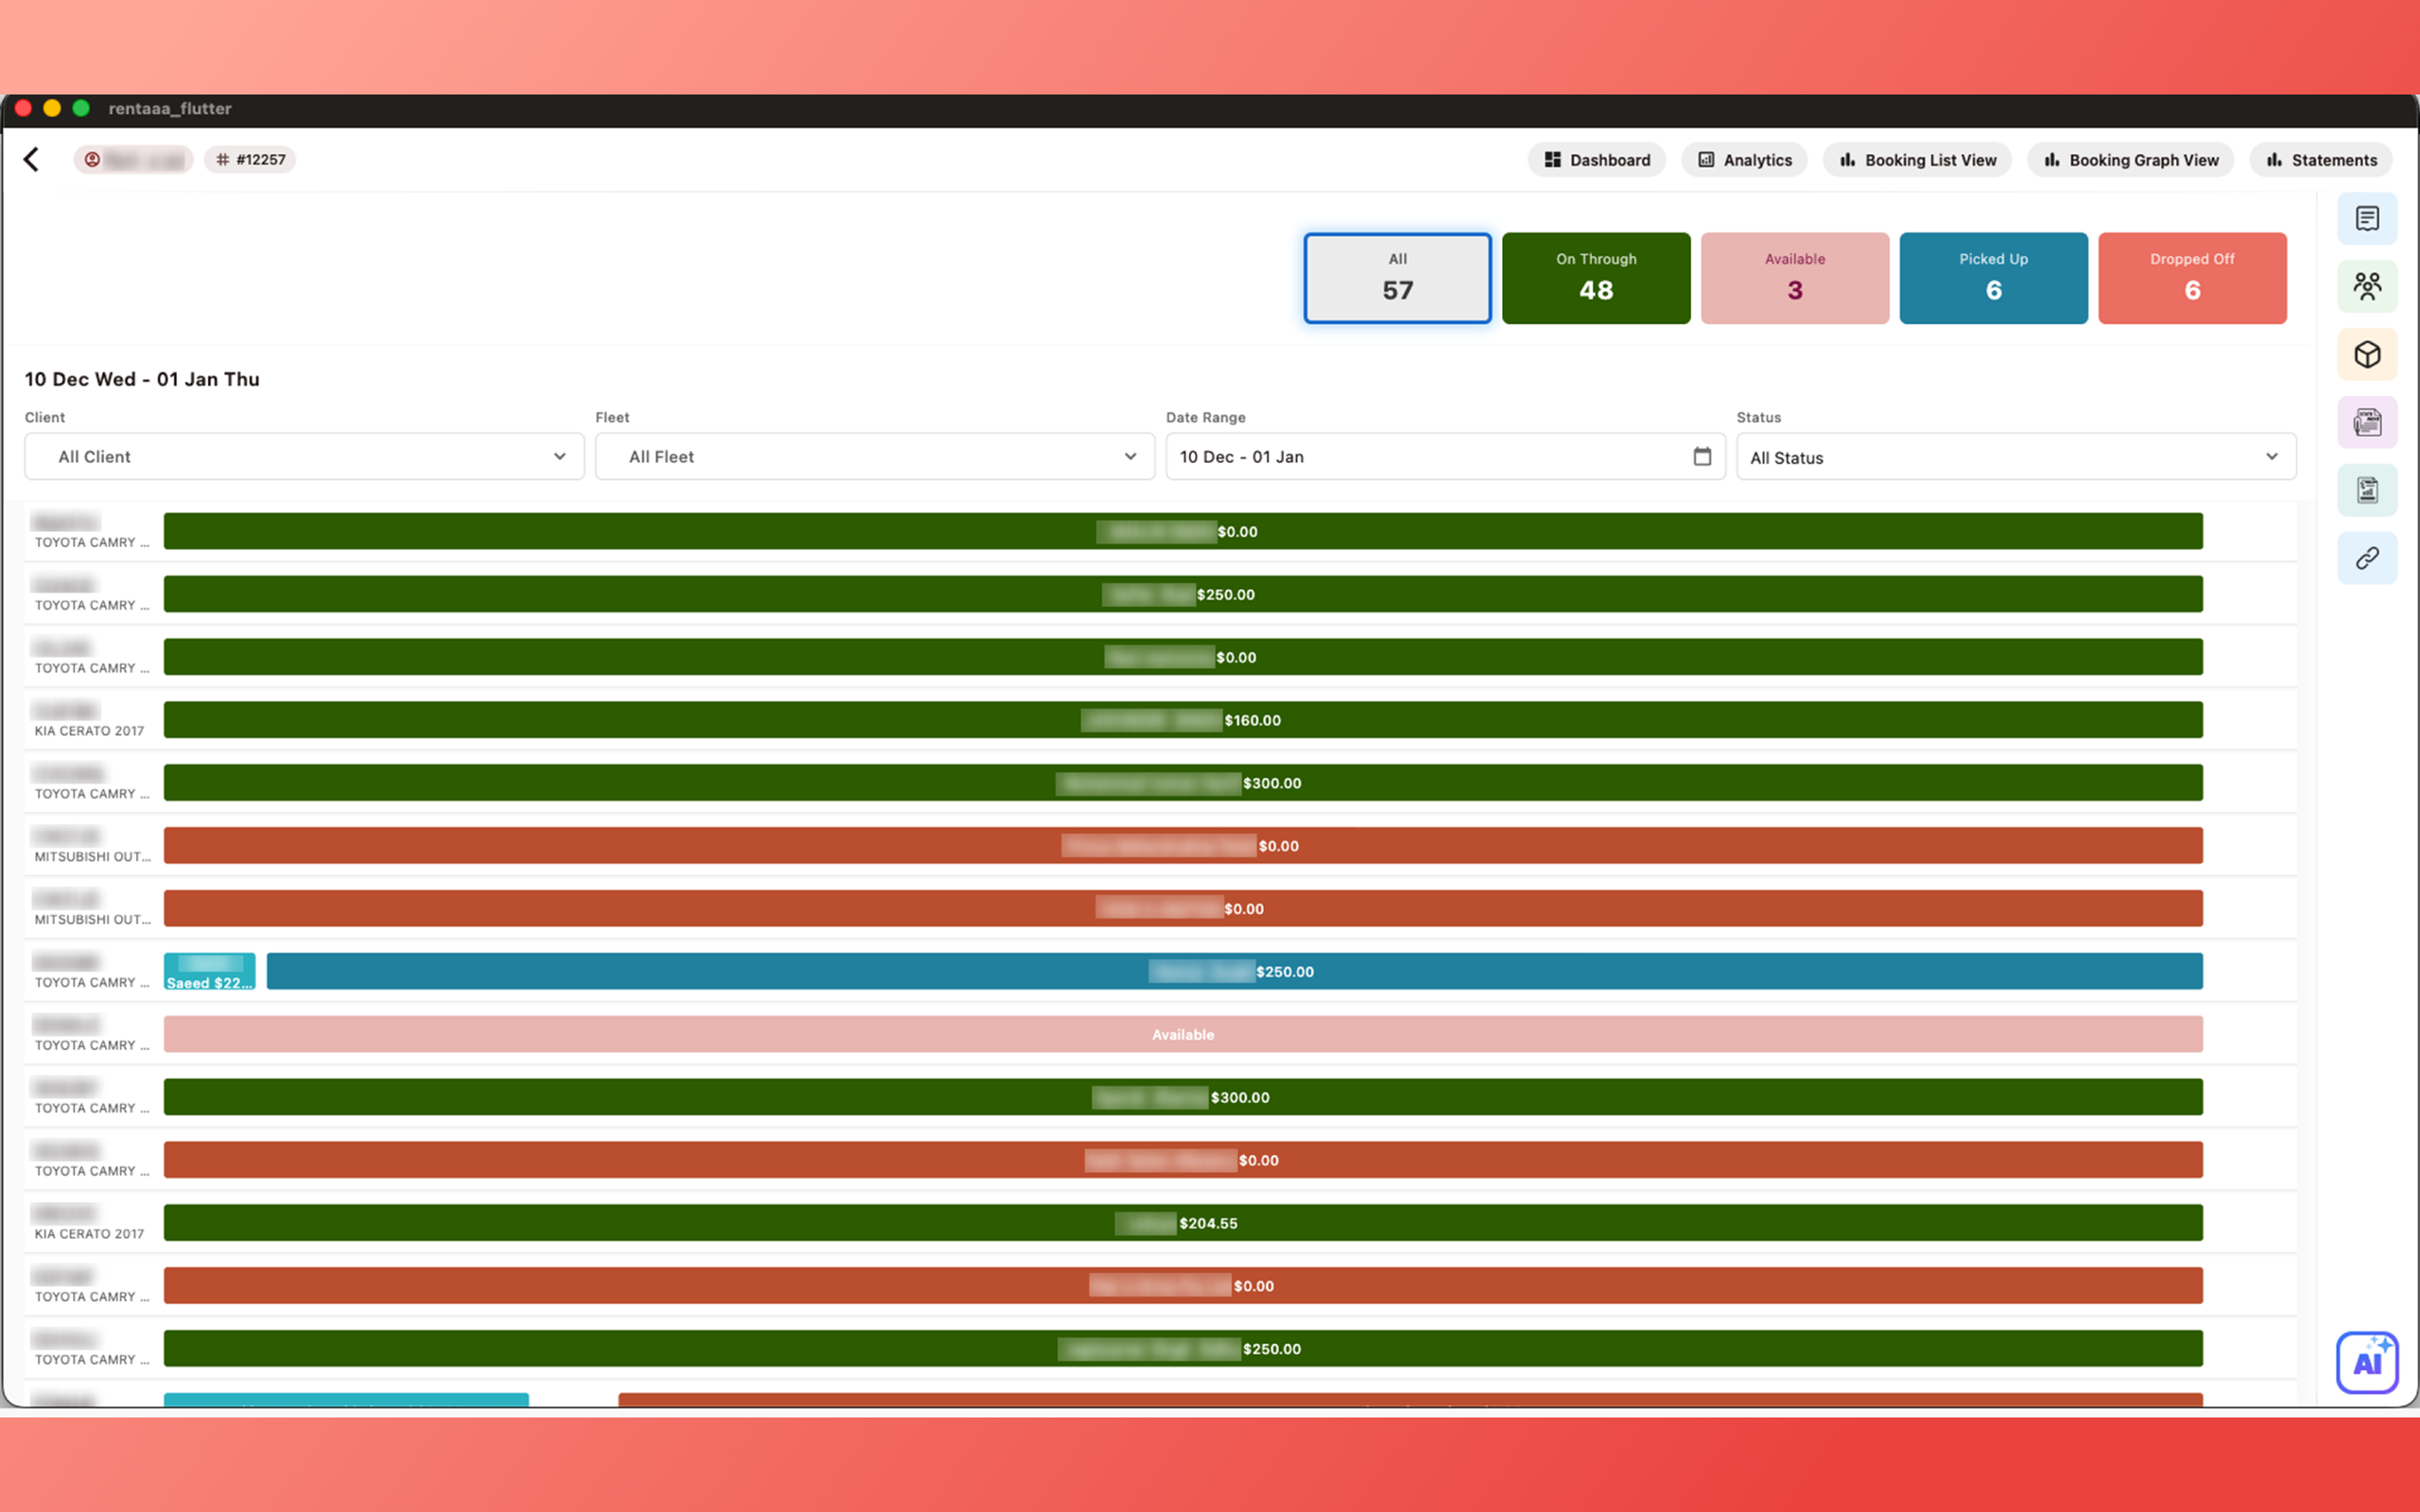Select the green $204.55 booking bar
Screen dimensions: 2420x1512
click(1183, 1223)
